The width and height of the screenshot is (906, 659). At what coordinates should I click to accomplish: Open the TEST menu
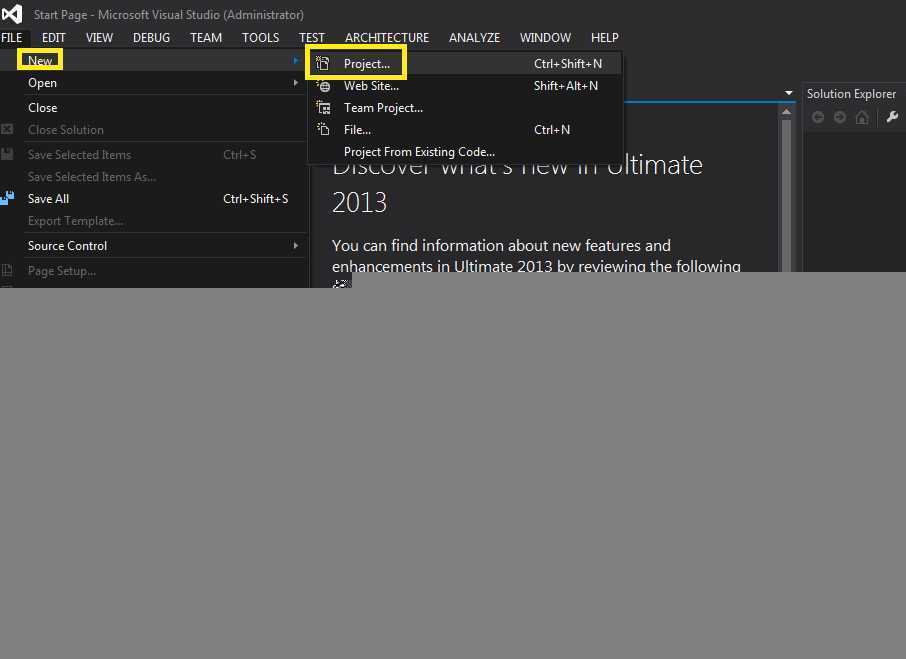[311, 38]
